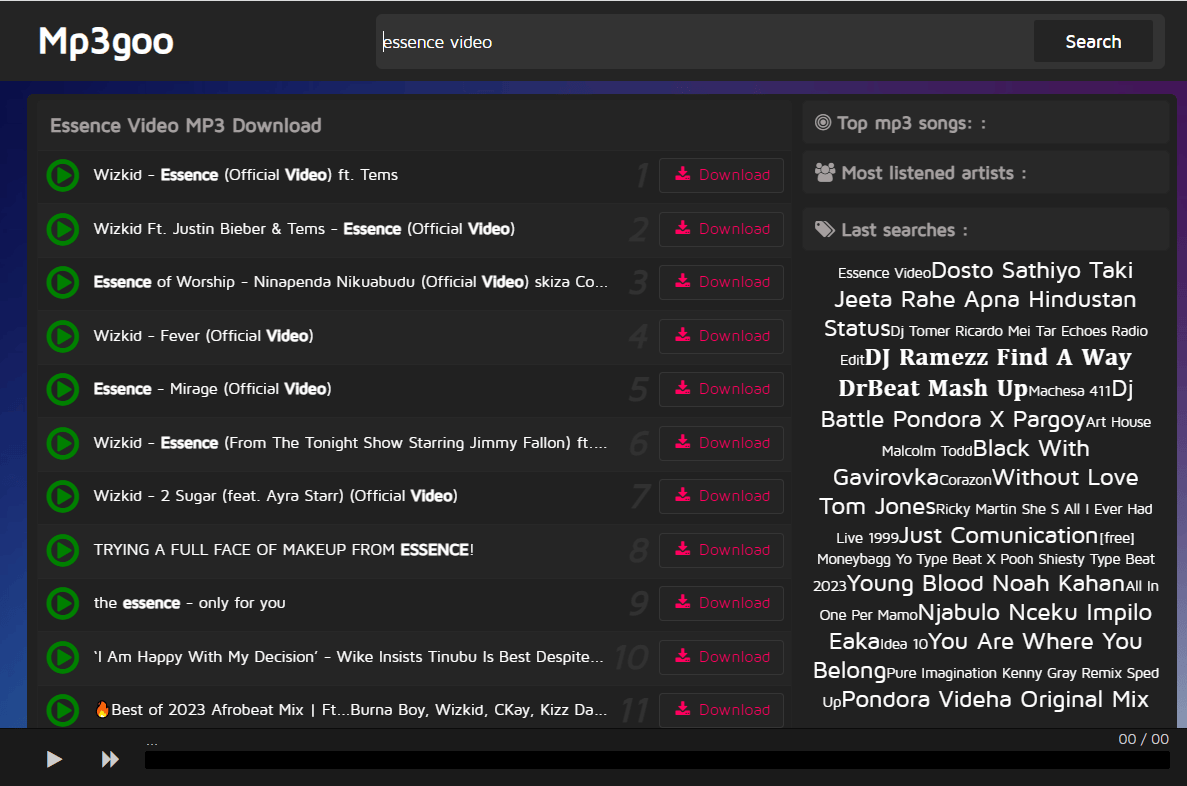Open Idea 10 search tag
1187x786 pixels.
904,644
